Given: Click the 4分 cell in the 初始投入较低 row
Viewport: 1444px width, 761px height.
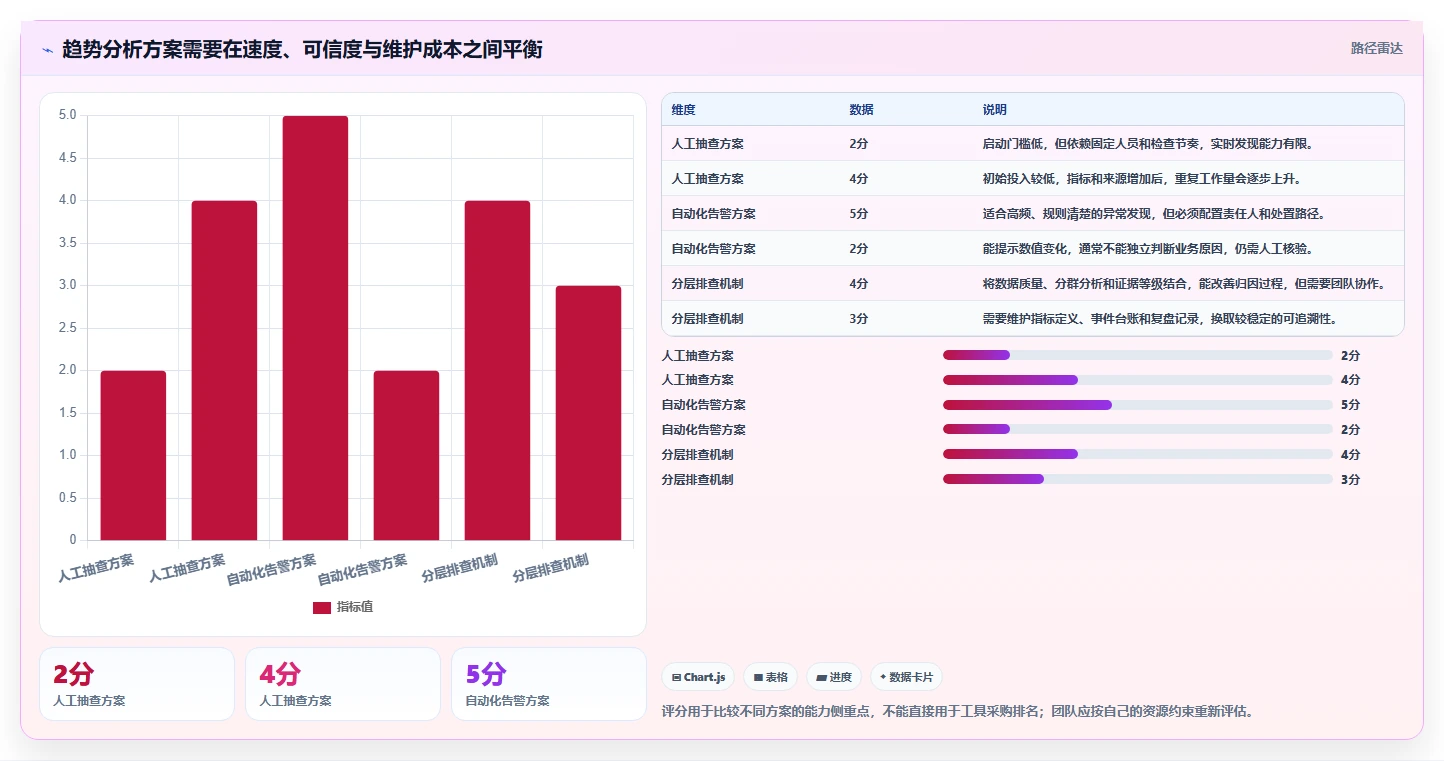Looking at the screenshot, I should click(858, 178).
